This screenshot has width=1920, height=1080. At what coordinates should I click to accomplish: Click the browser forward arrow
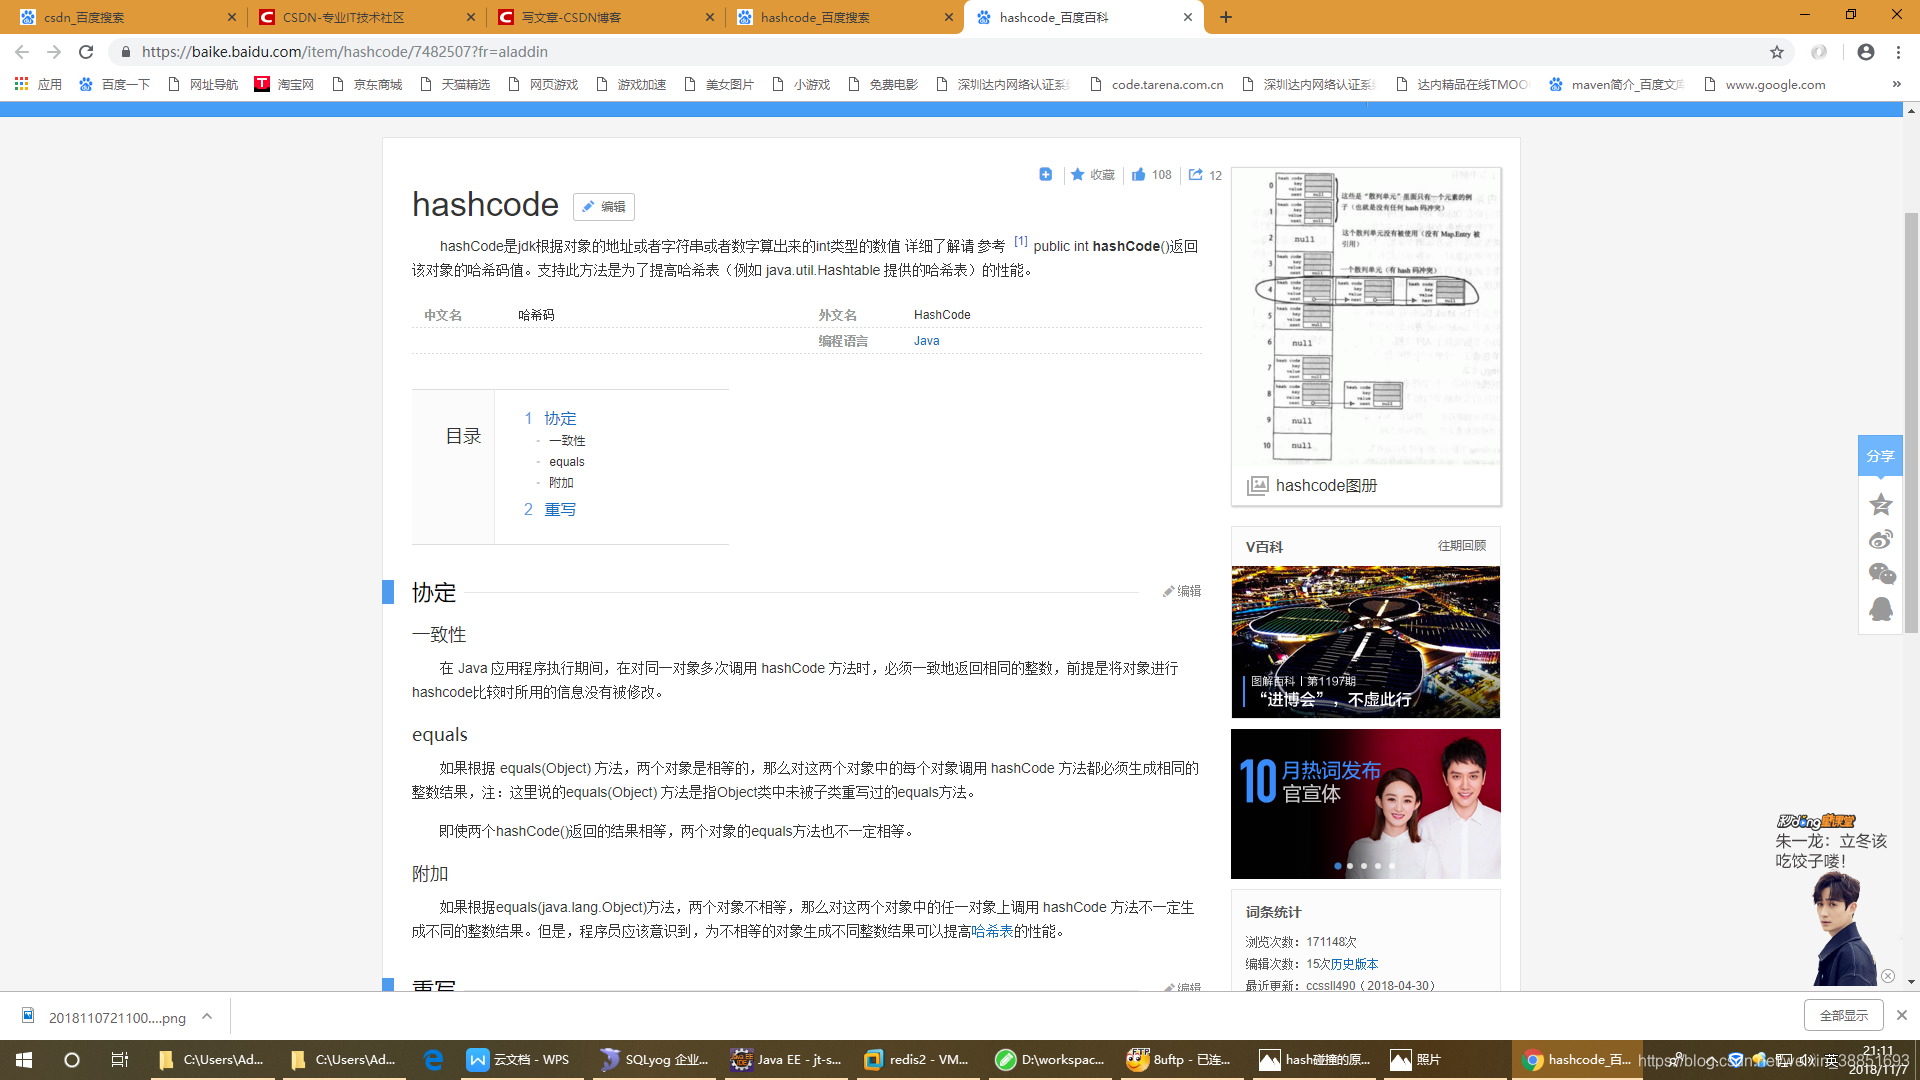(x=54, y=52)
